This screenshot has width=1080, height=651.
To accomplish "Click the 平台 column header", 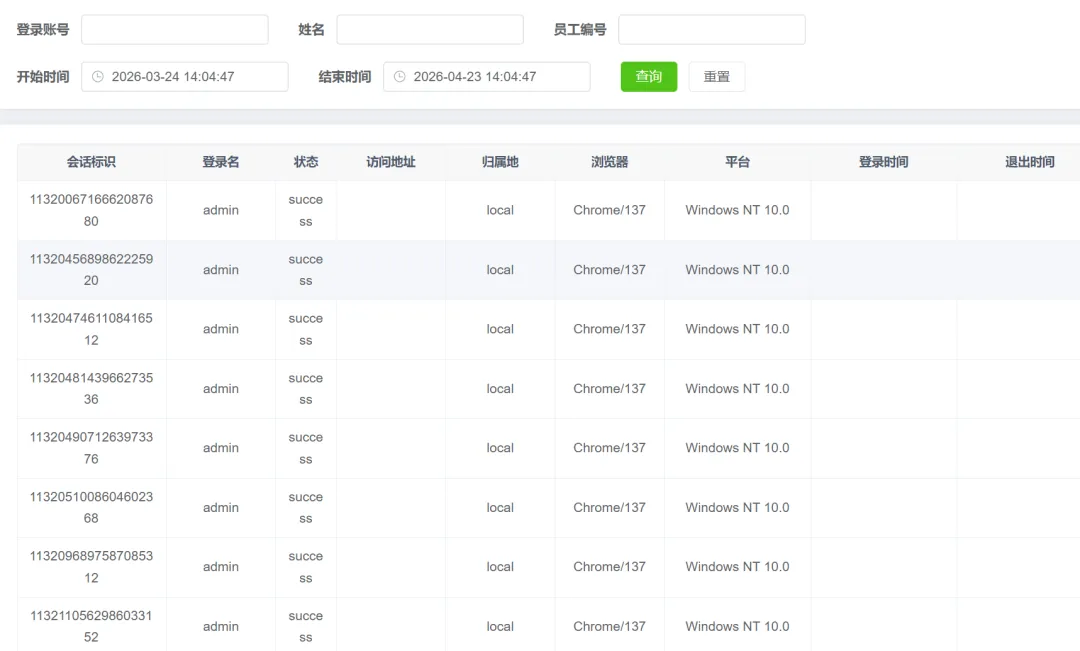I will click(737, 162).
